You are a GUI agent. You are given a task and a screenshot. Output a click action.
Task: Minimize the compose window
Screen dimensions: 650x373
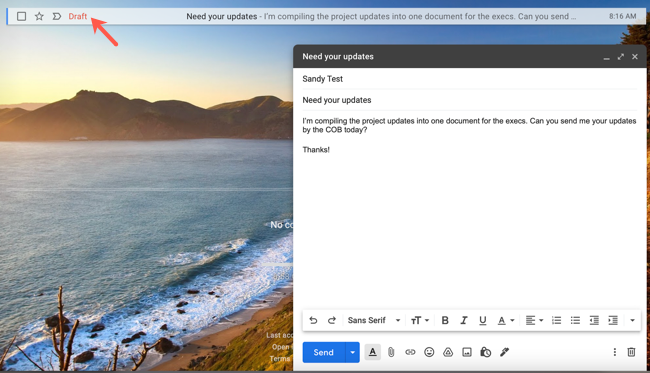(x=606, y=57)
